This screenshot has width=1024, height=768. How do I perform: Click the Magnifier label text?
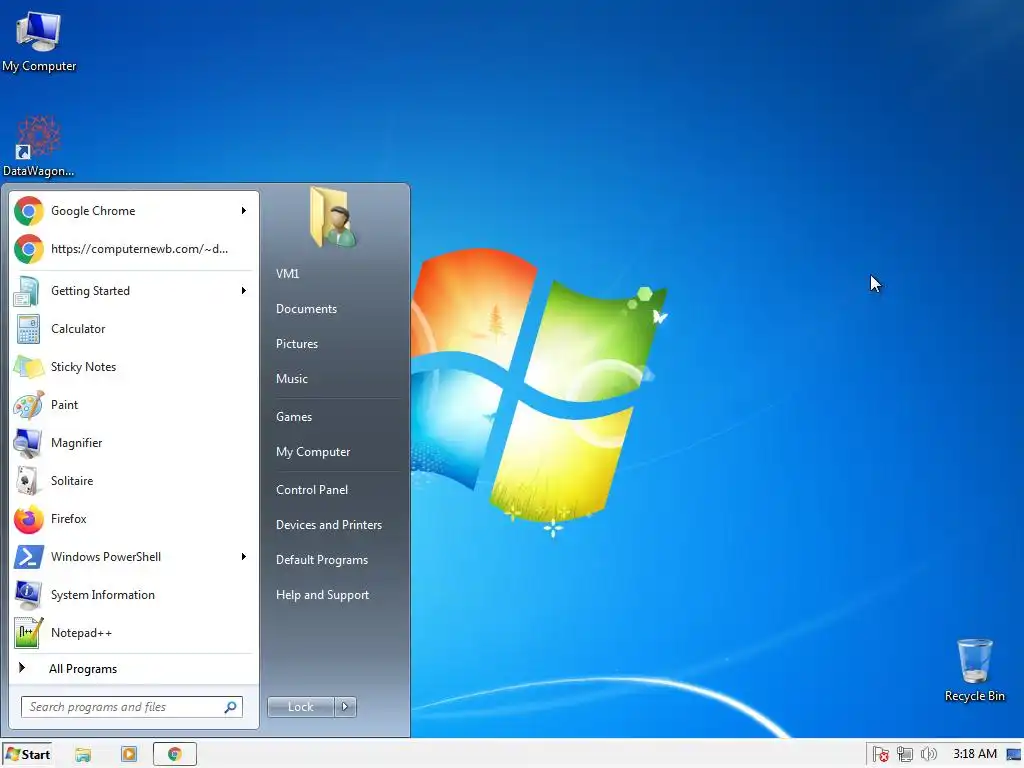[76, 443]
